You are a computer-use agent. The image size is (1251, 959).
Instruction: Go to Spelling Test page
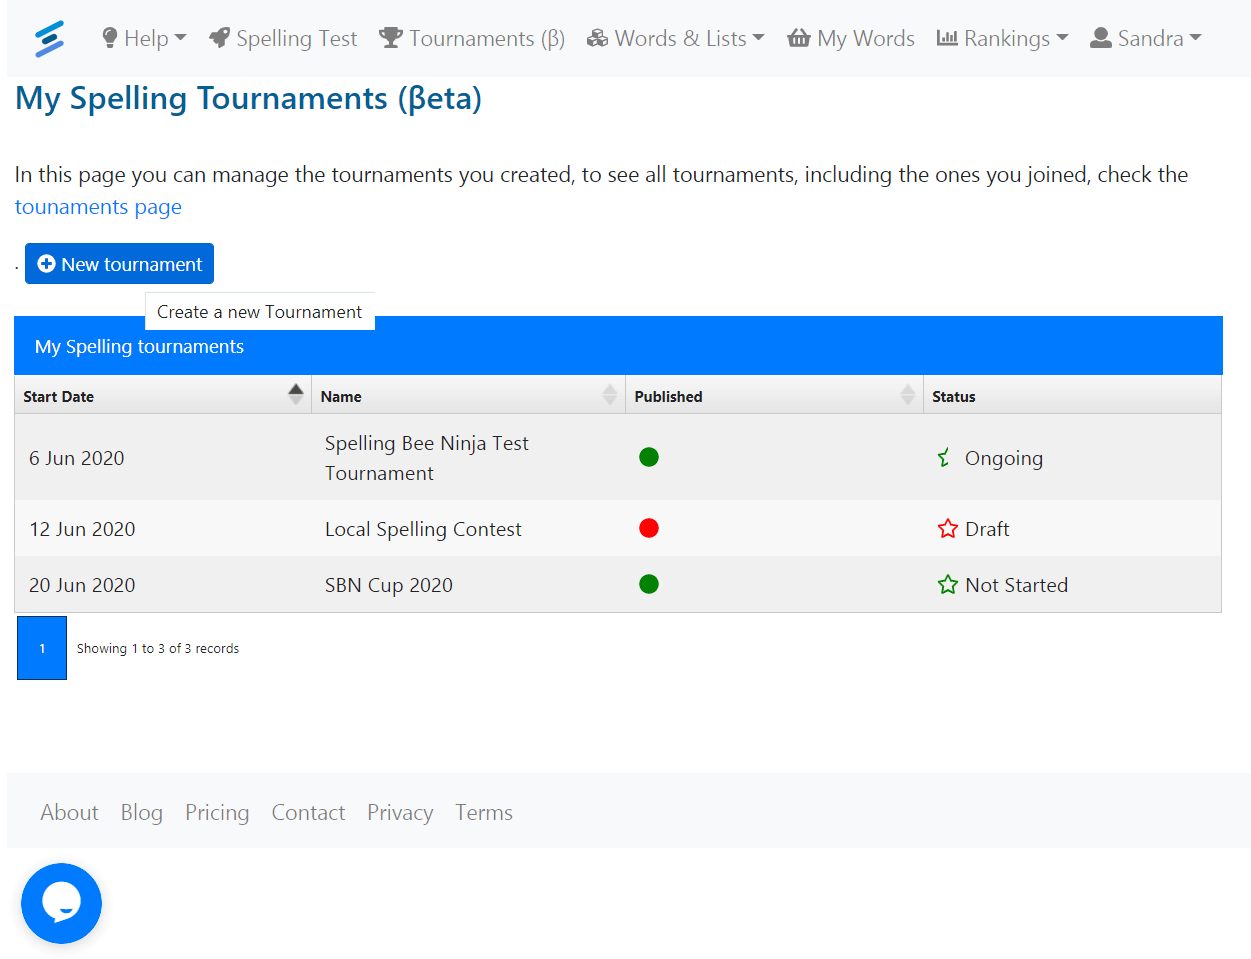[283, 39]
